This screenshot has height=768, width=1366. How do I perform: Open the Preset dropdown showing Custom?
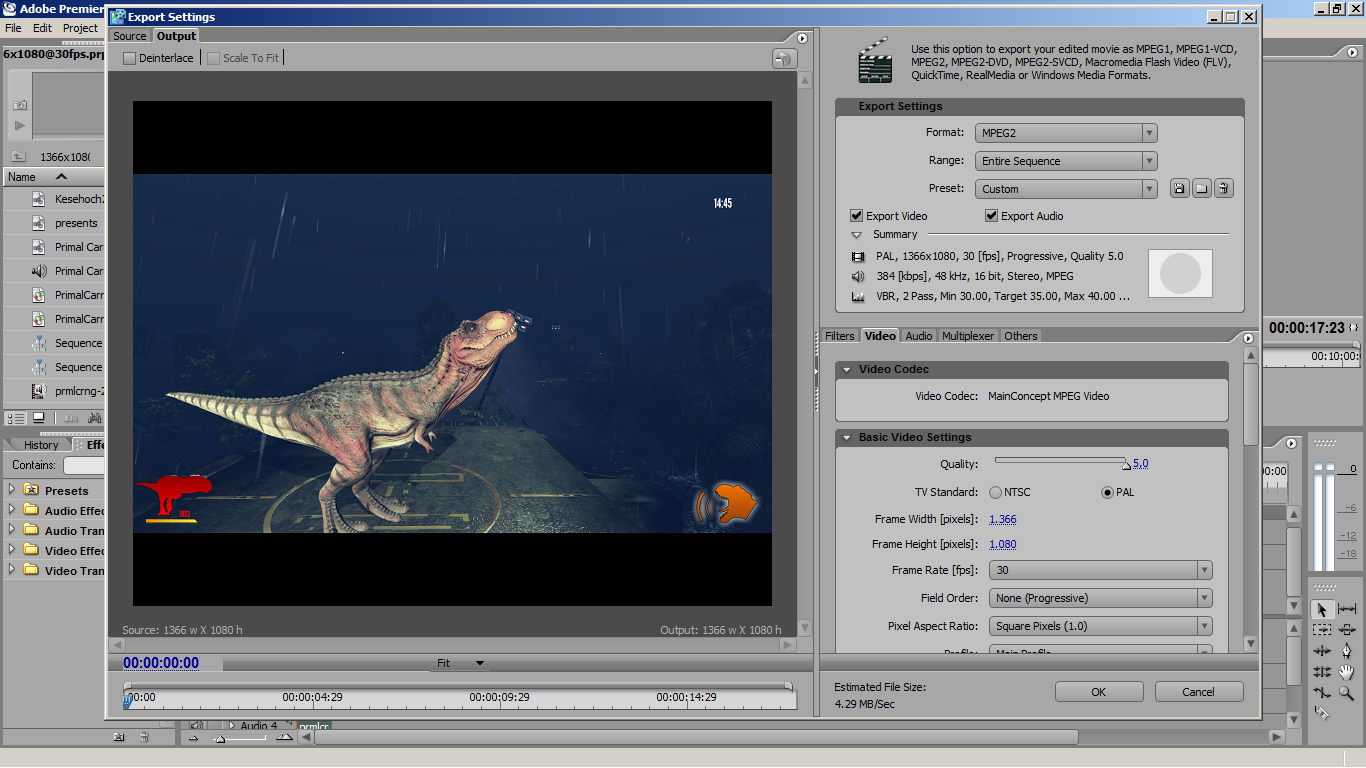[x=1066, y=189]
